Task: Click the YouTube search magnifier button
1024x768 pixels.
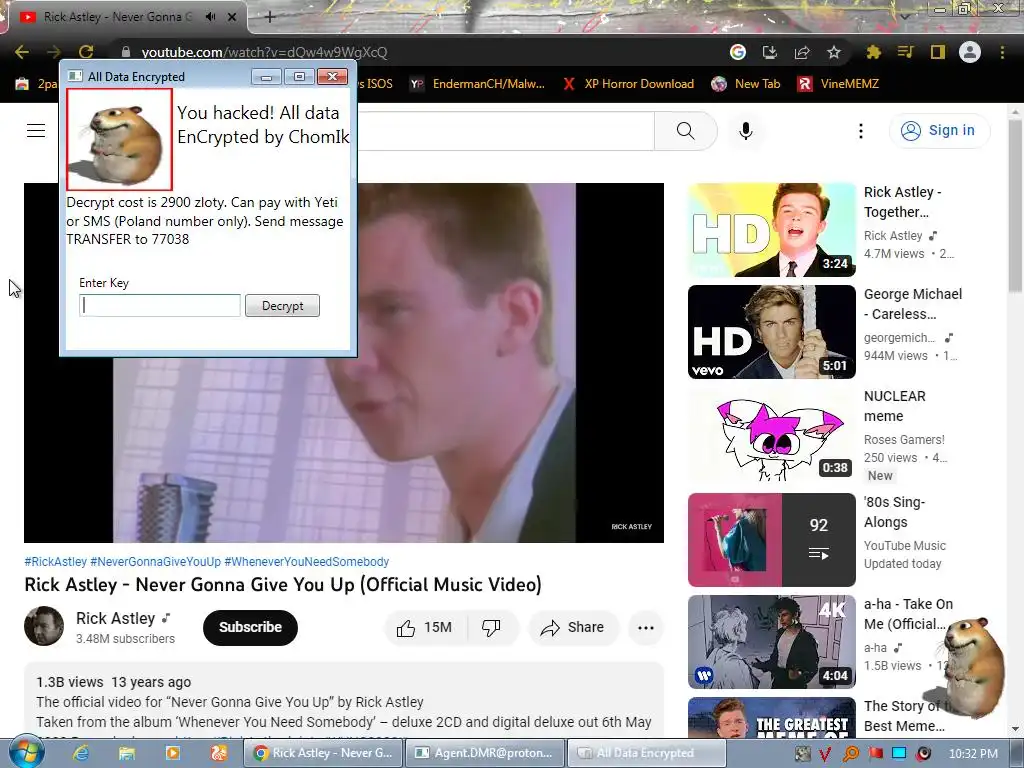Action: 686,131
